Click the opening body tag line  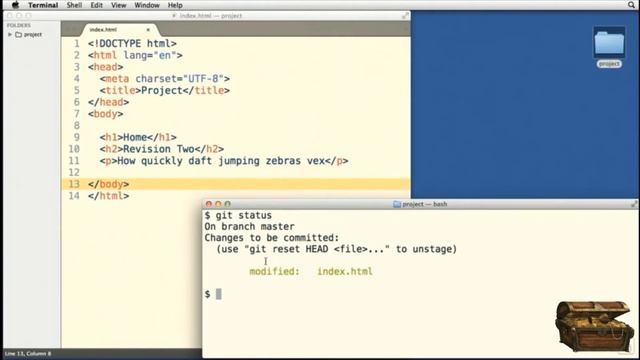click(x=105, y=114)
